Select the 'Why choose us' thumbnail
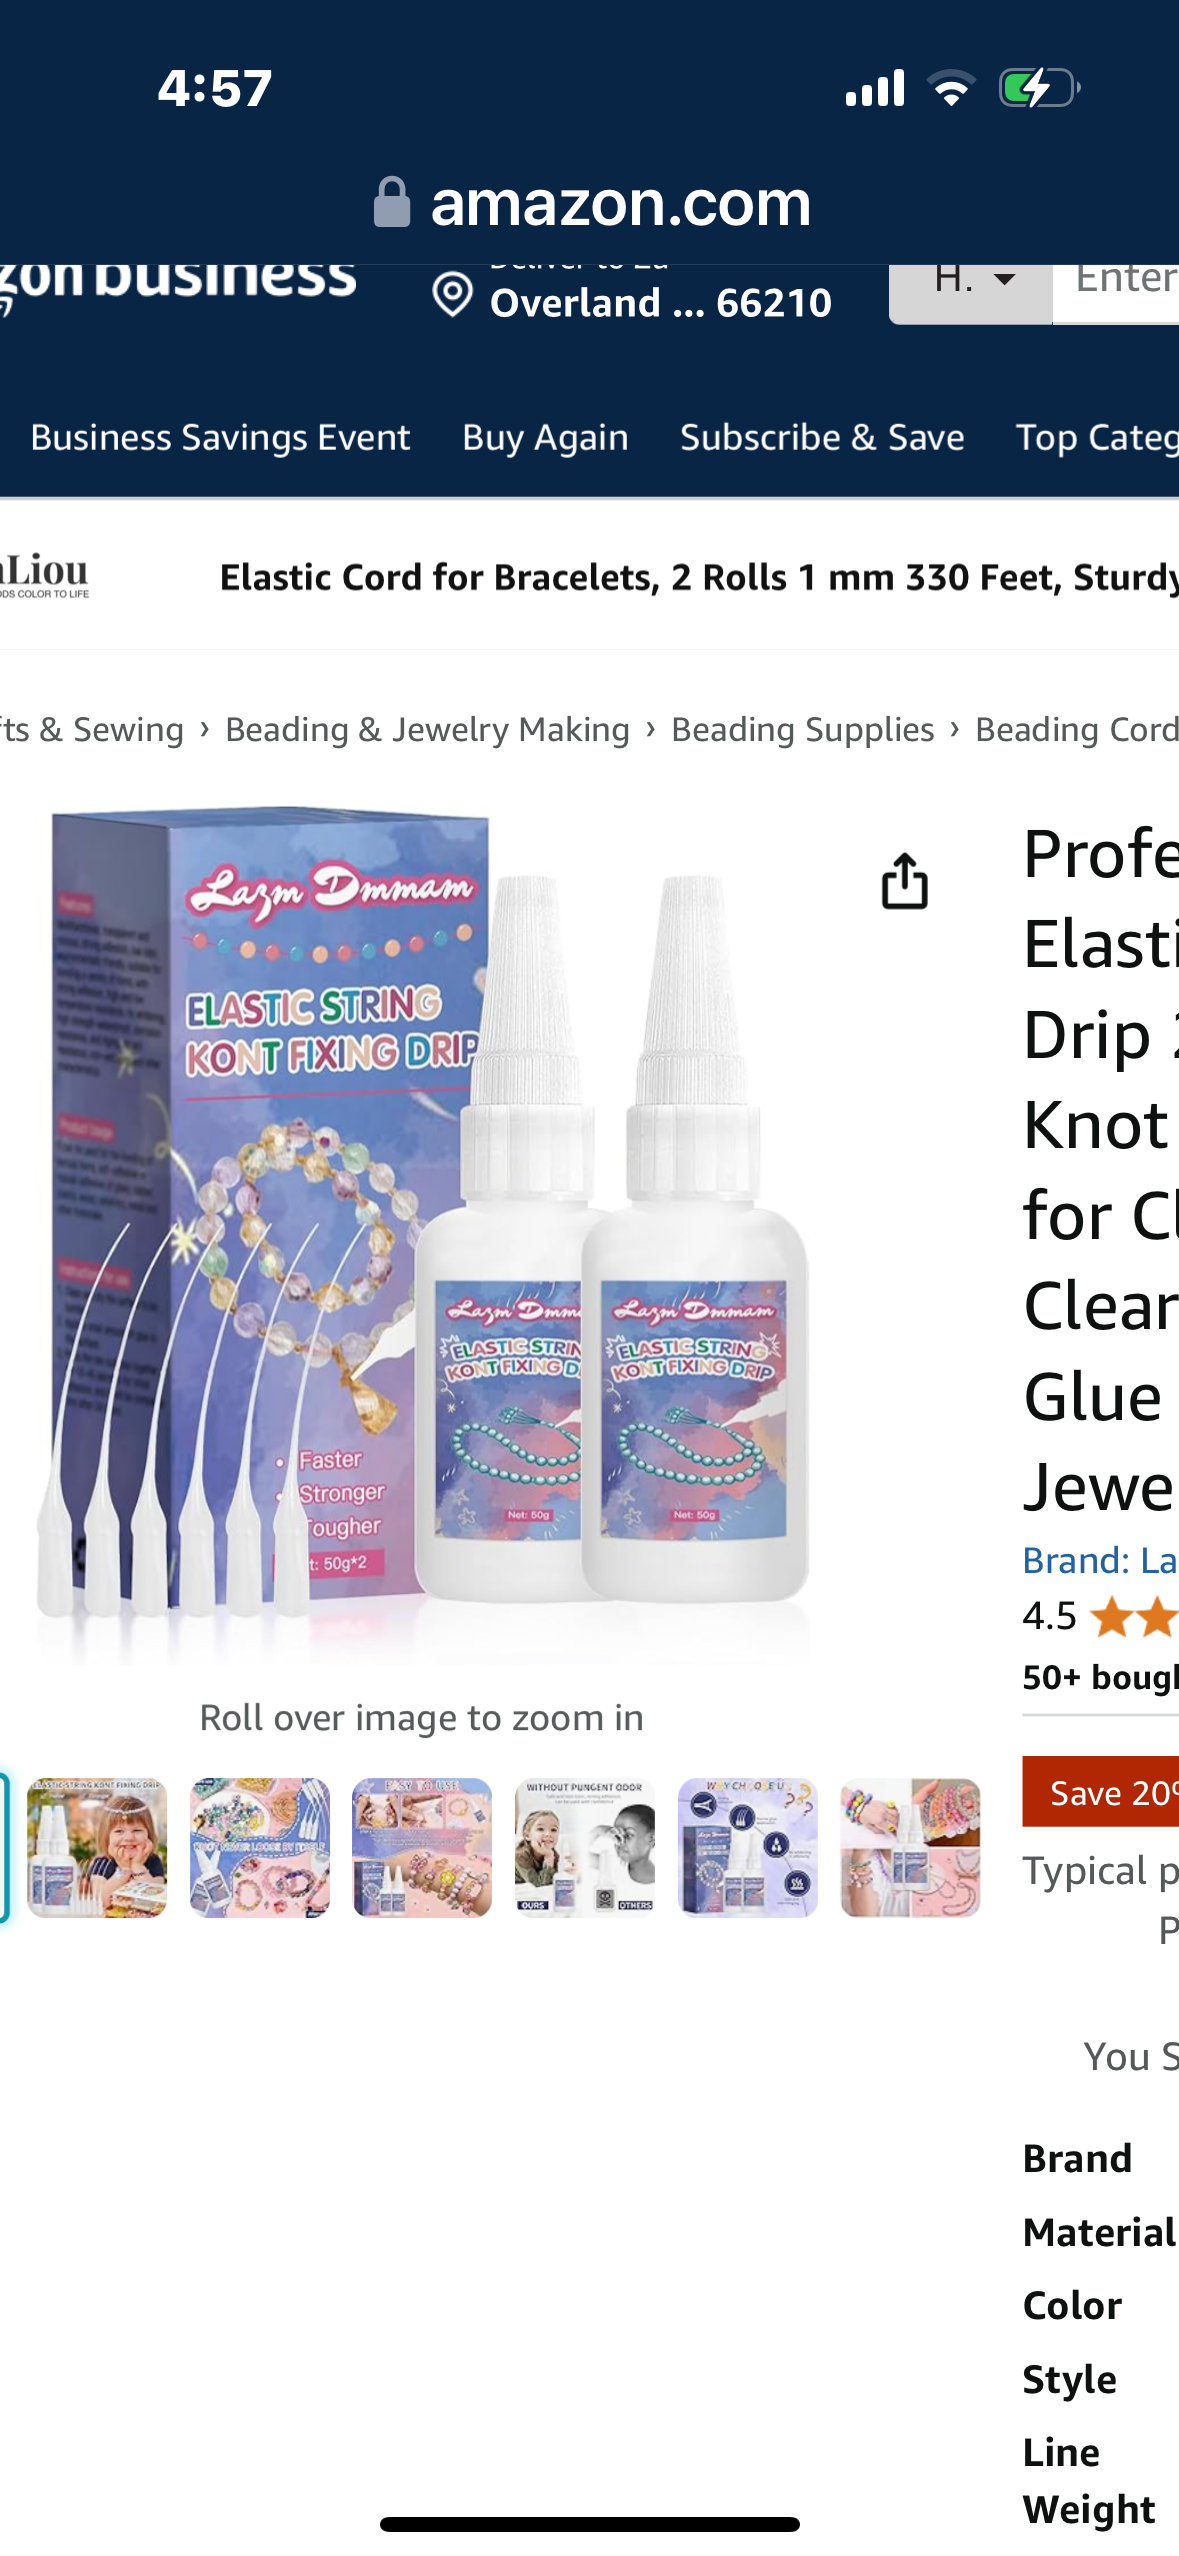 click(748, 1847)
